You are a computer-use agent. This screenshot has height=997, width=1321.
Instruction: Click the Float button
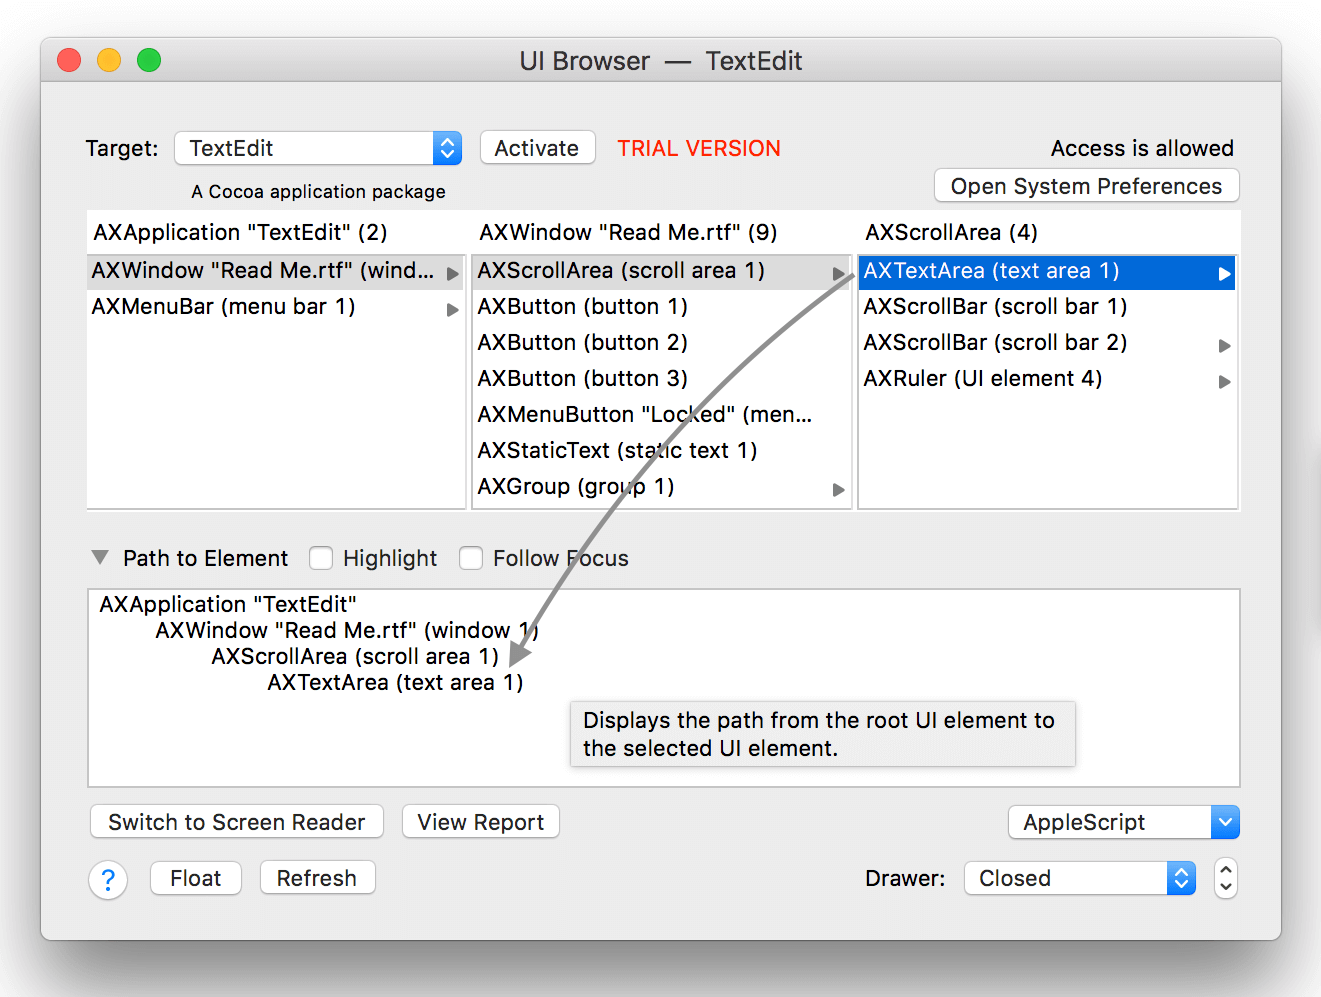coord(196,878)
